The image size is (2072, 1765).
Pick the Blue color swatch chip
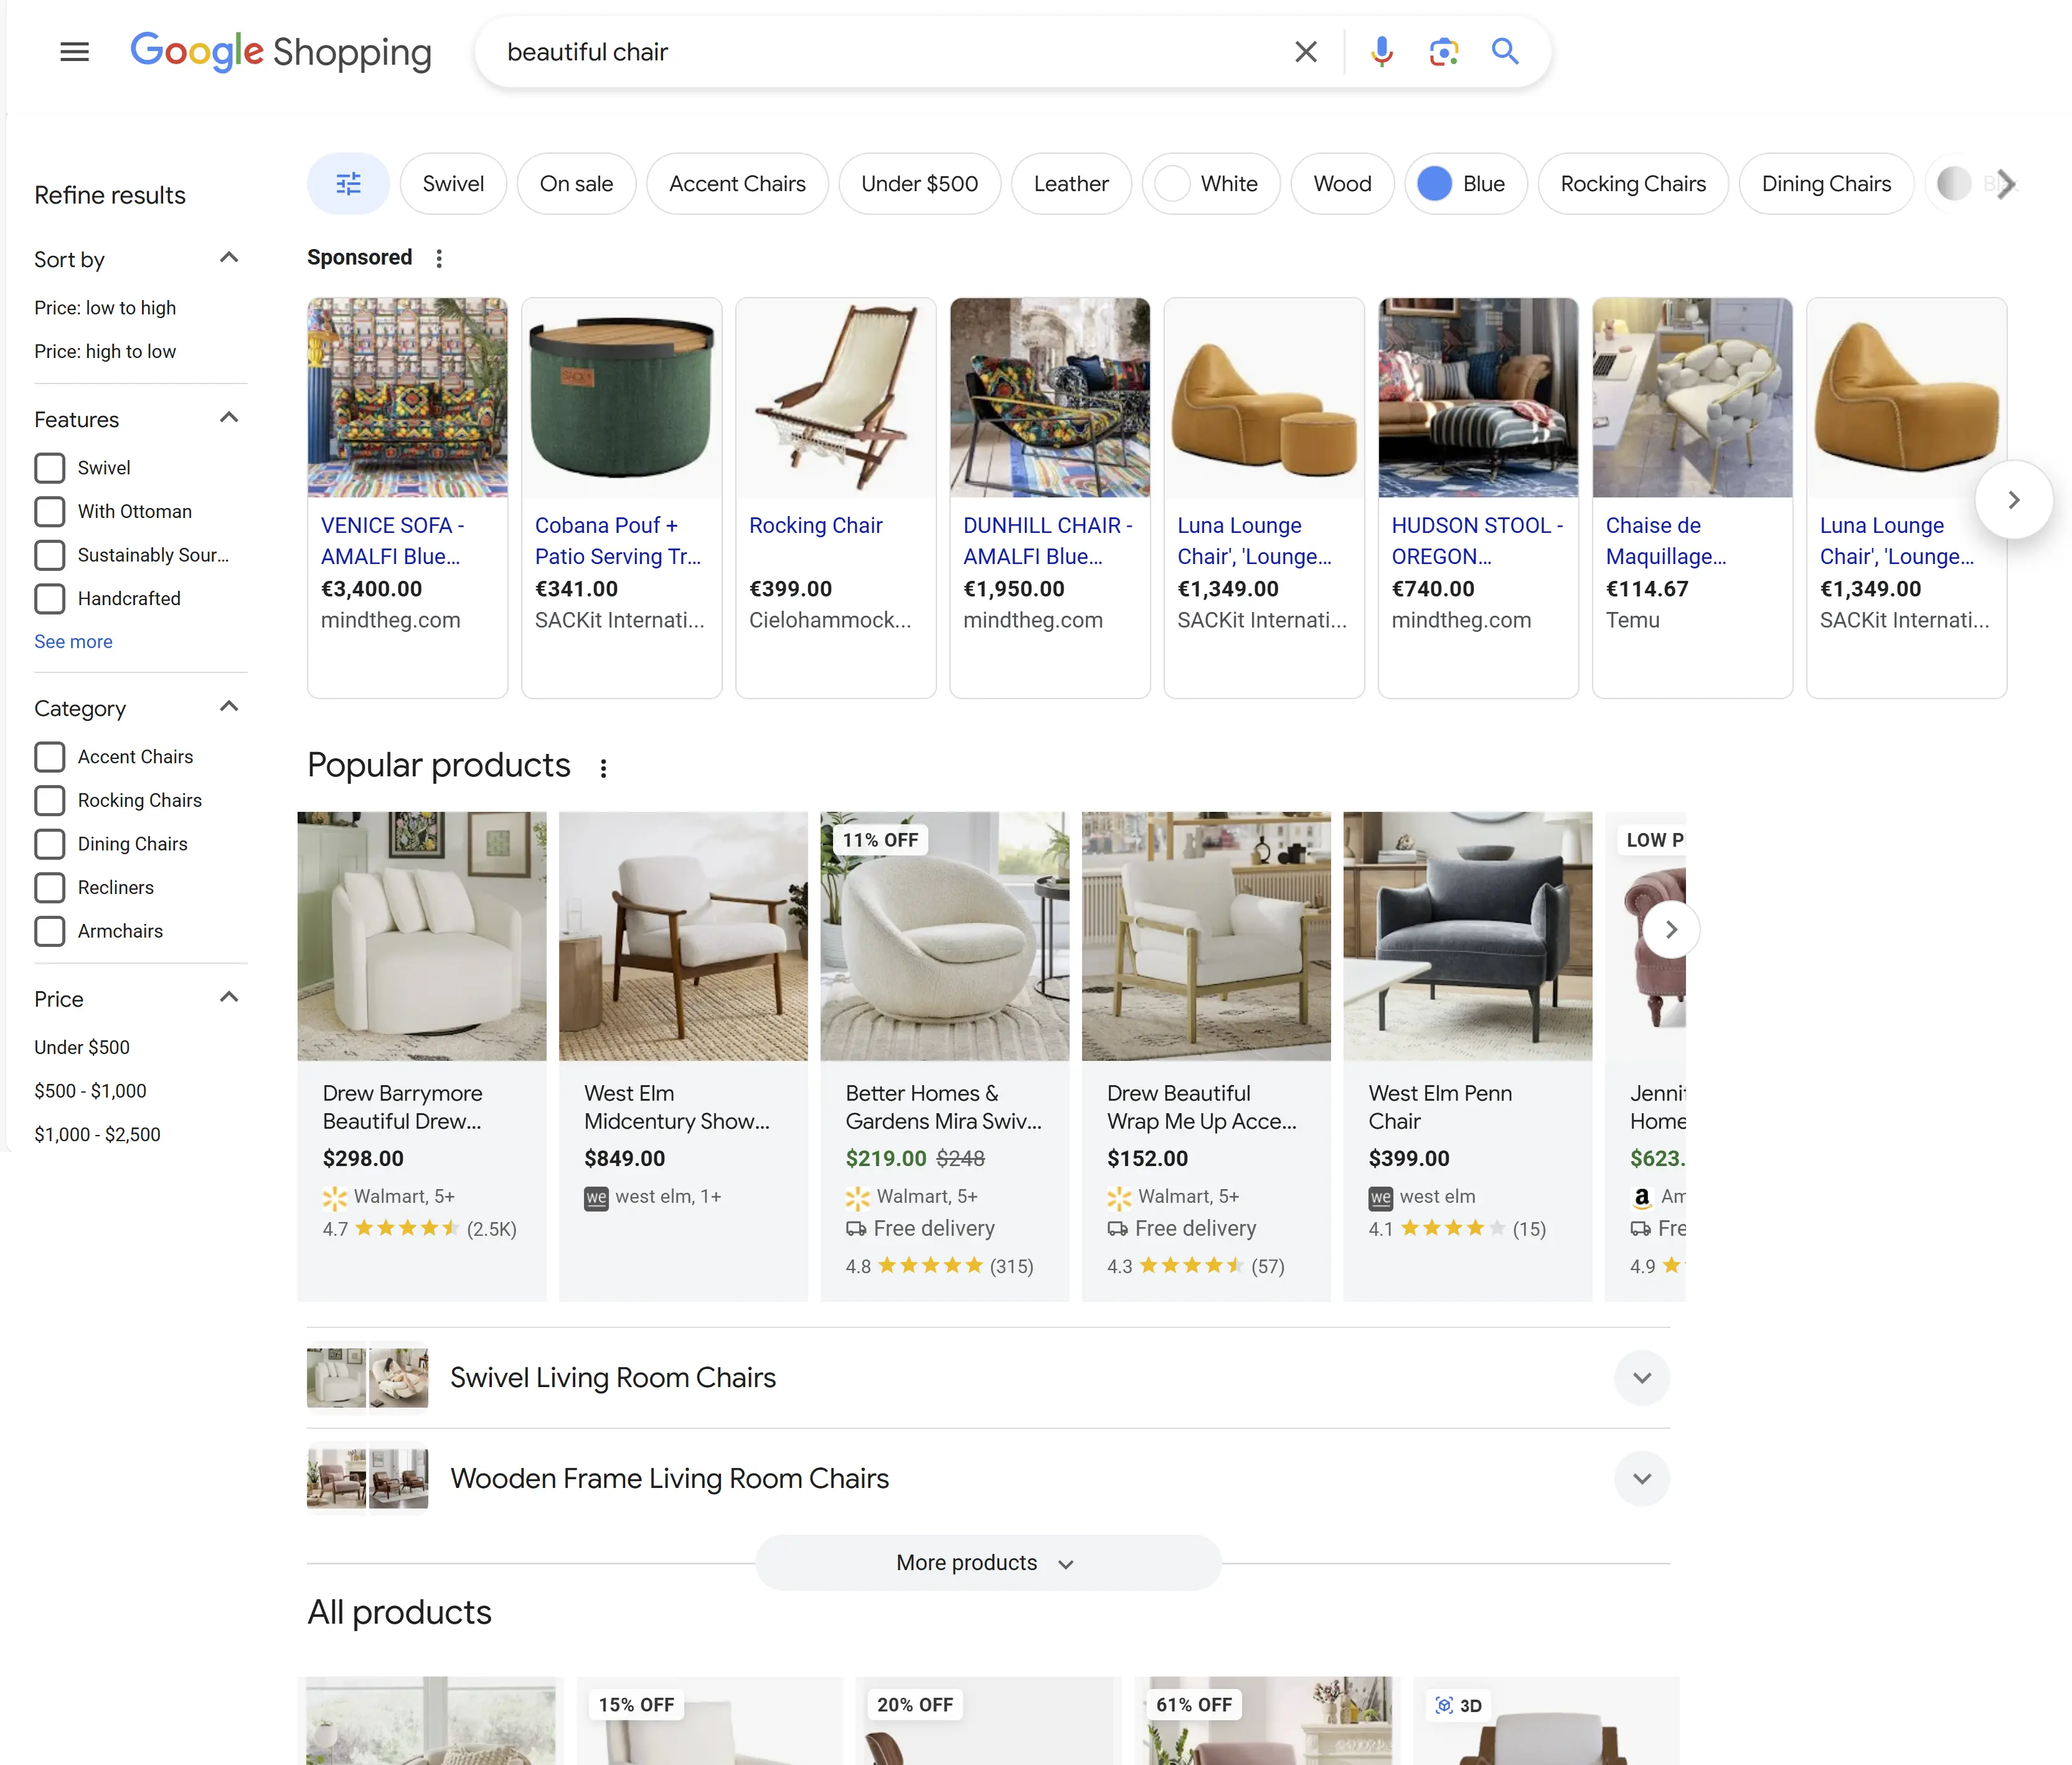[1465, 184]
